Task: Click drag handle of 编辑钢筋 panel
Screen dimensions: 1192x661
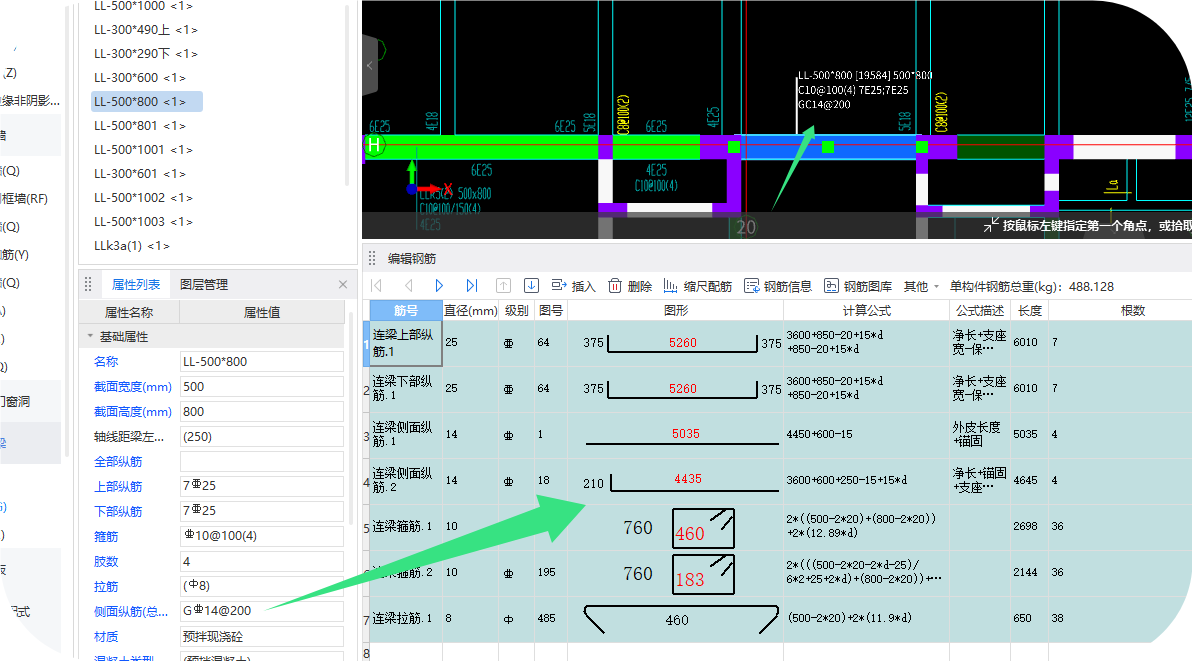Action: click(372, 258)
